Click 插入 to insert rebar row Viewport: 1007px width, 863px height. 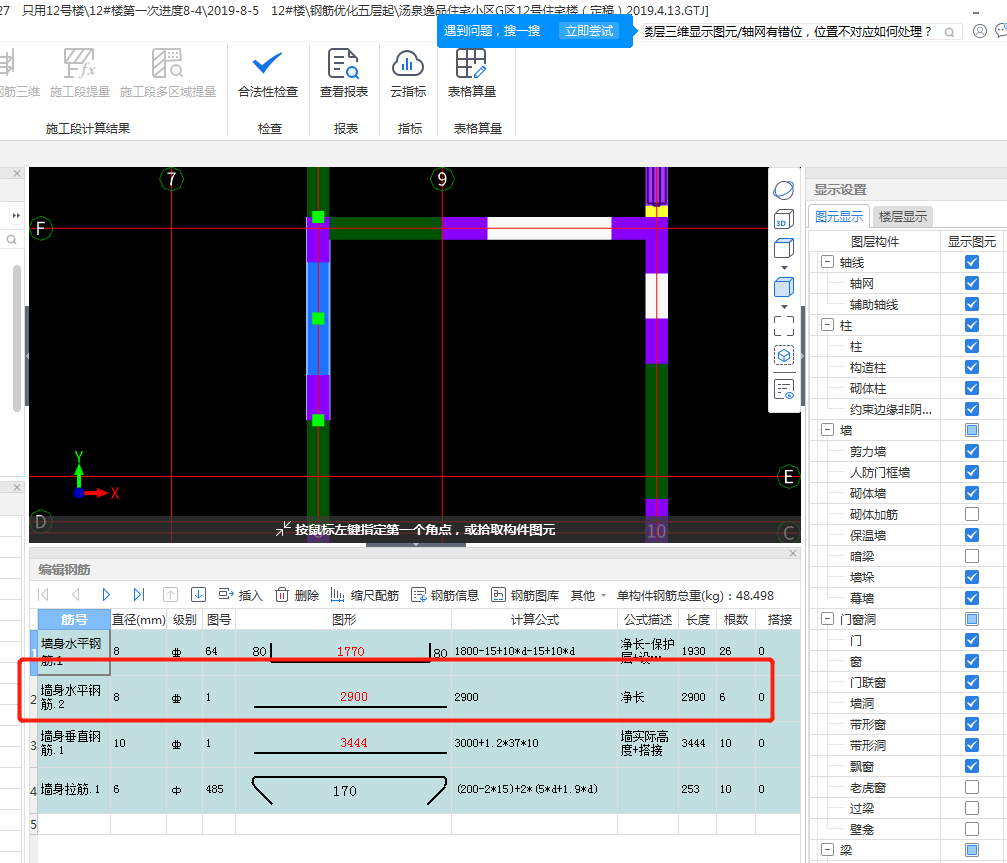pos(241,595)
